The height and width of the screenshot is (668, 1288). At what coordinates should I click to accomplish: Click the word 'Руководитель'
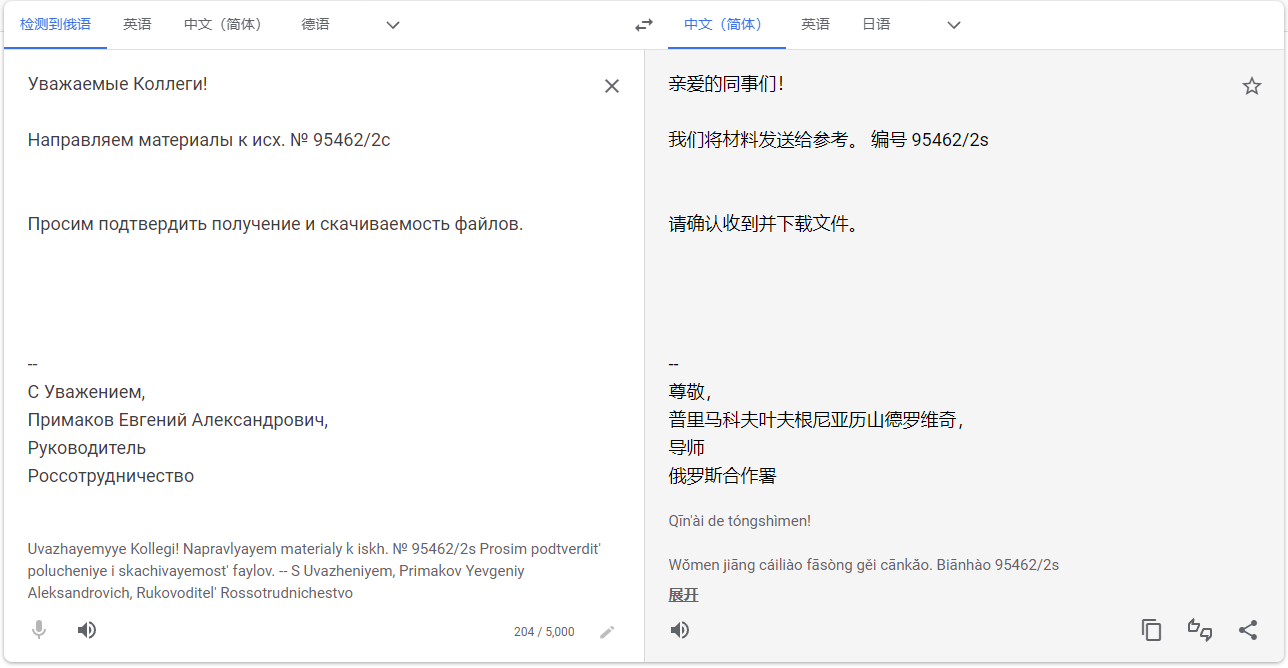coord(87,448)
